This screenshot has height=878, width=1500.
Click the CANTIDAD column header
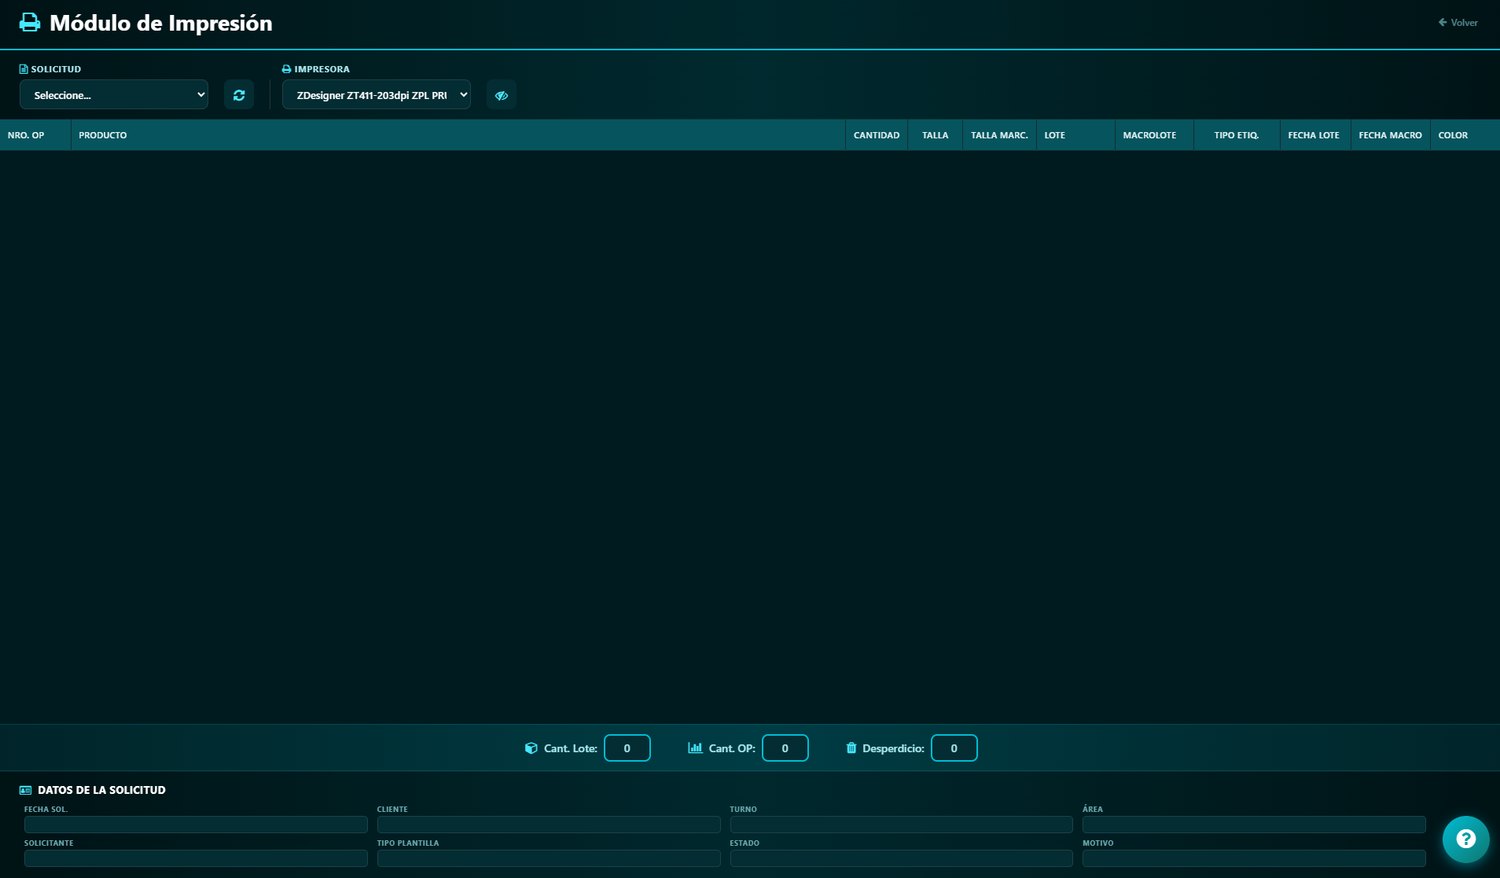(877, 135)
